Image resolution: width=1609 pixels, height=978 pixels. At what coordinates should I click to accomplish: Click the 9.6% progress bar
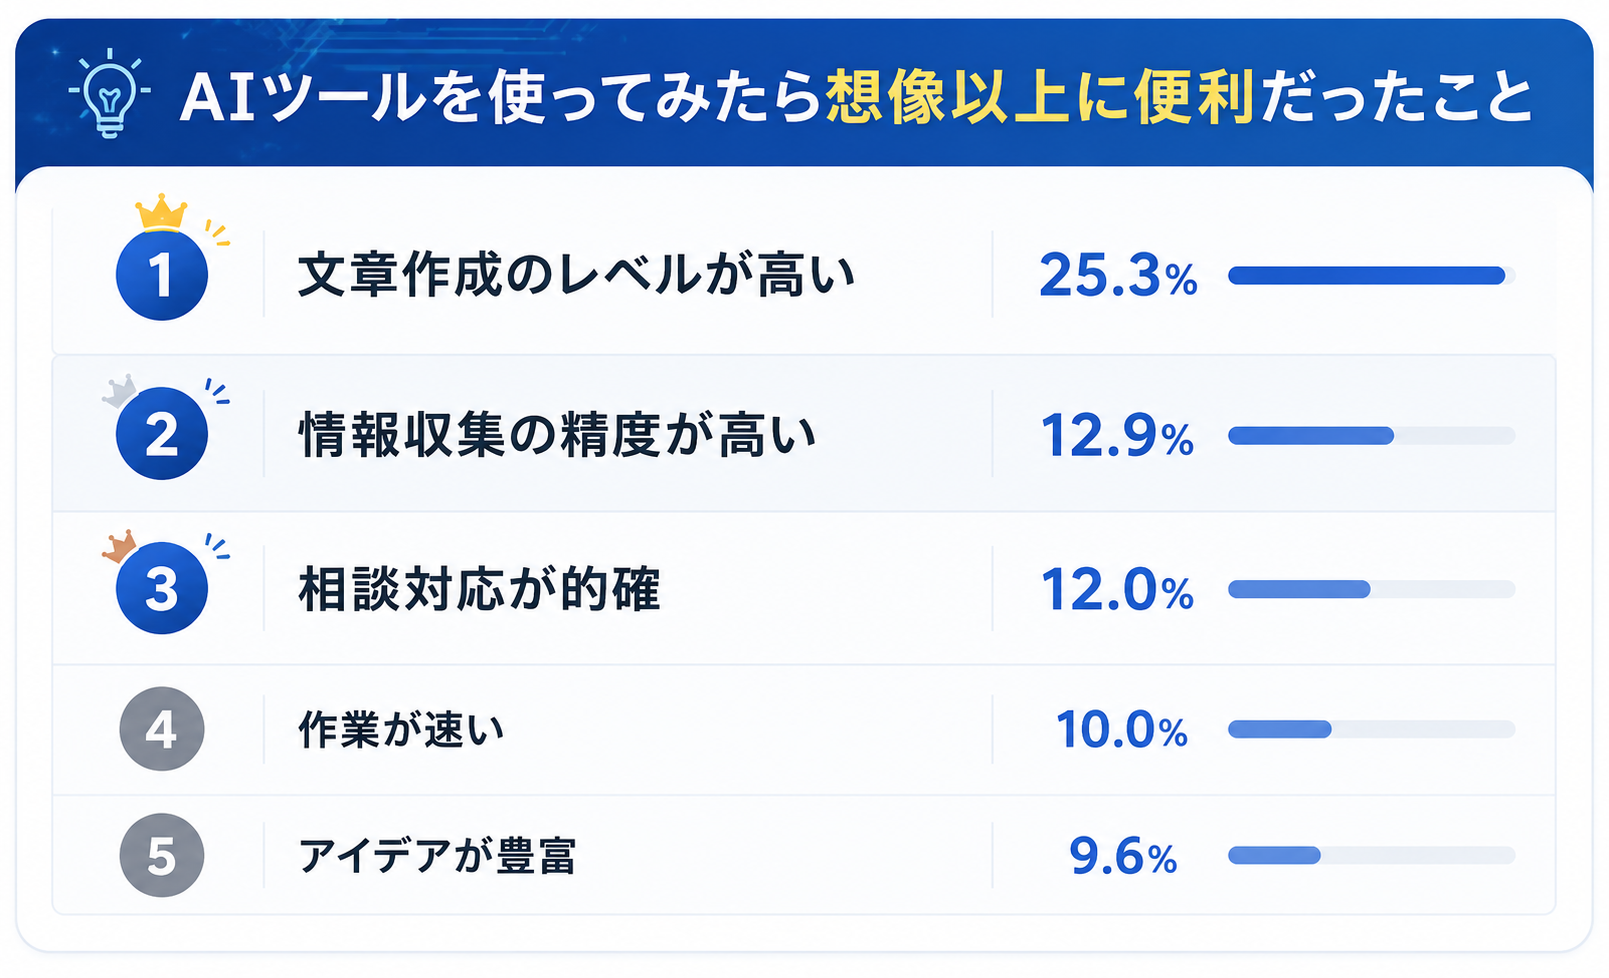coord(1371,855)
